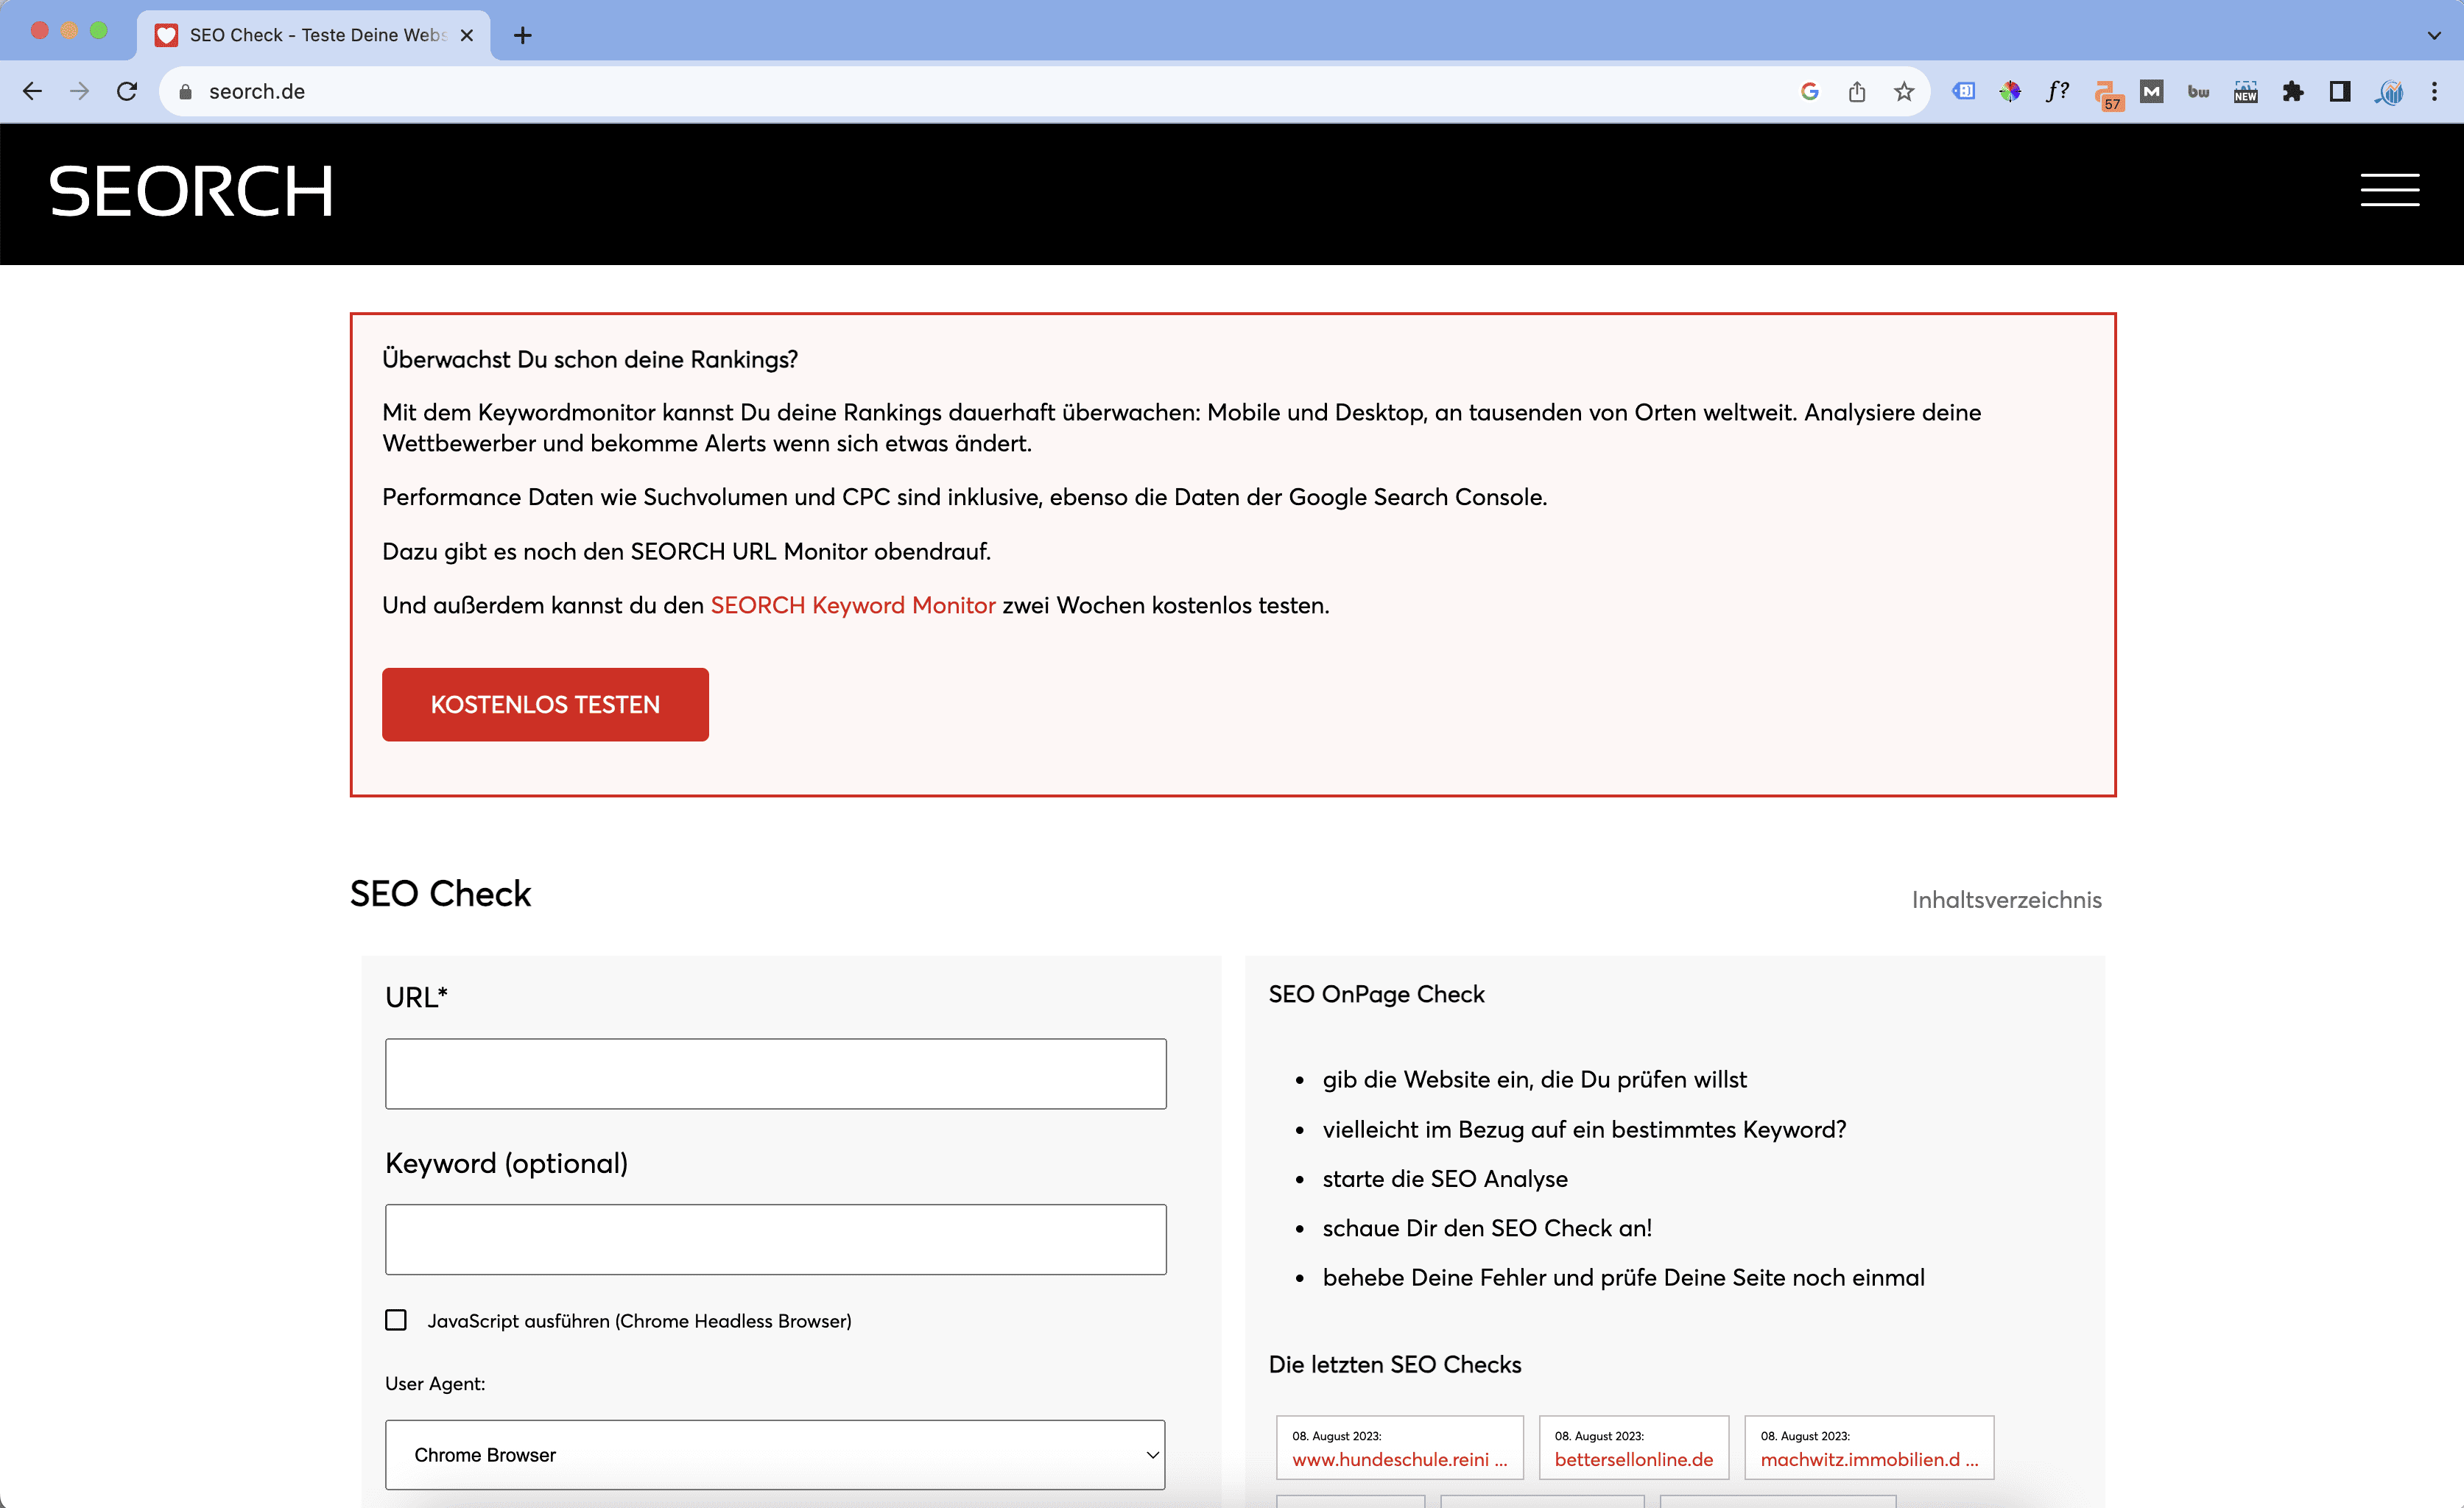Open recent check www.hundeschule.reini
This screenshot has width=2464, height=1508.
click(x=1399, y=1459)
